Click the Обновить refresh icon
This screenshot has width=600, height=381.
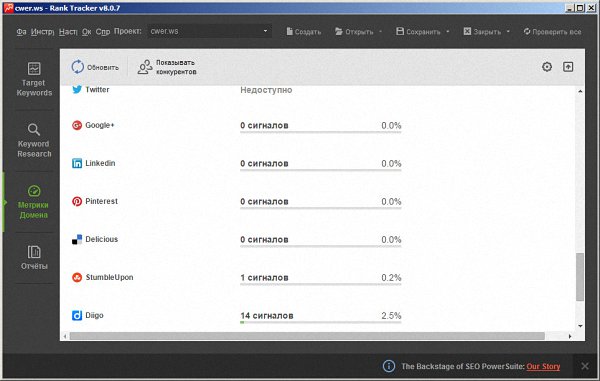click(77, 67)
